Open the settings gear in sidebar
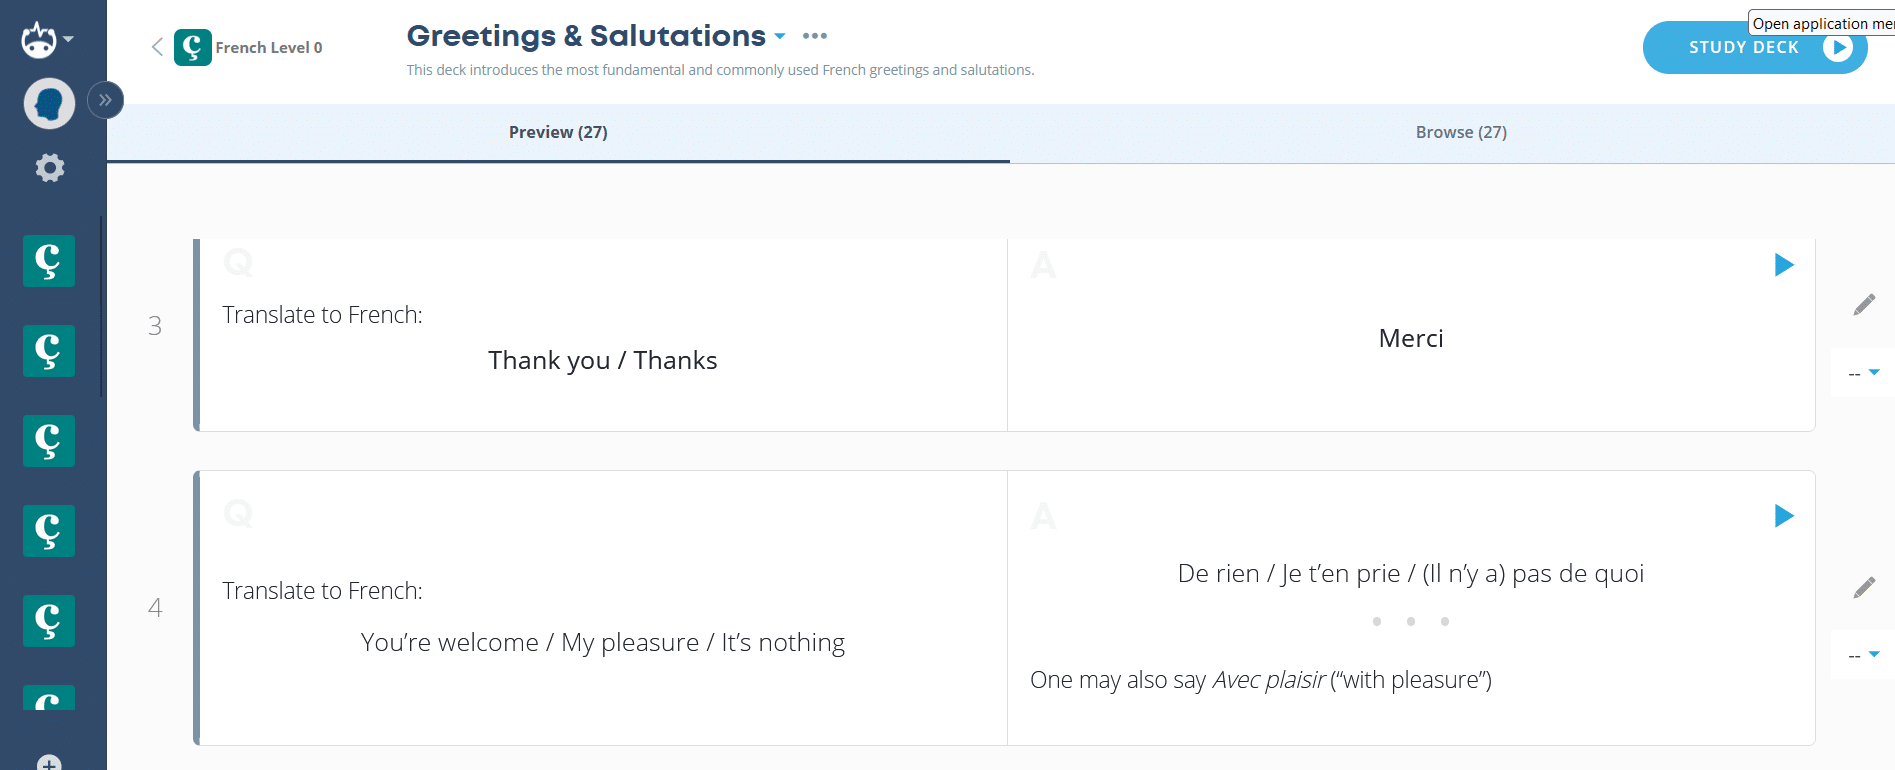1895x770 pixels. pyautogui.click(x=49, y=168)
